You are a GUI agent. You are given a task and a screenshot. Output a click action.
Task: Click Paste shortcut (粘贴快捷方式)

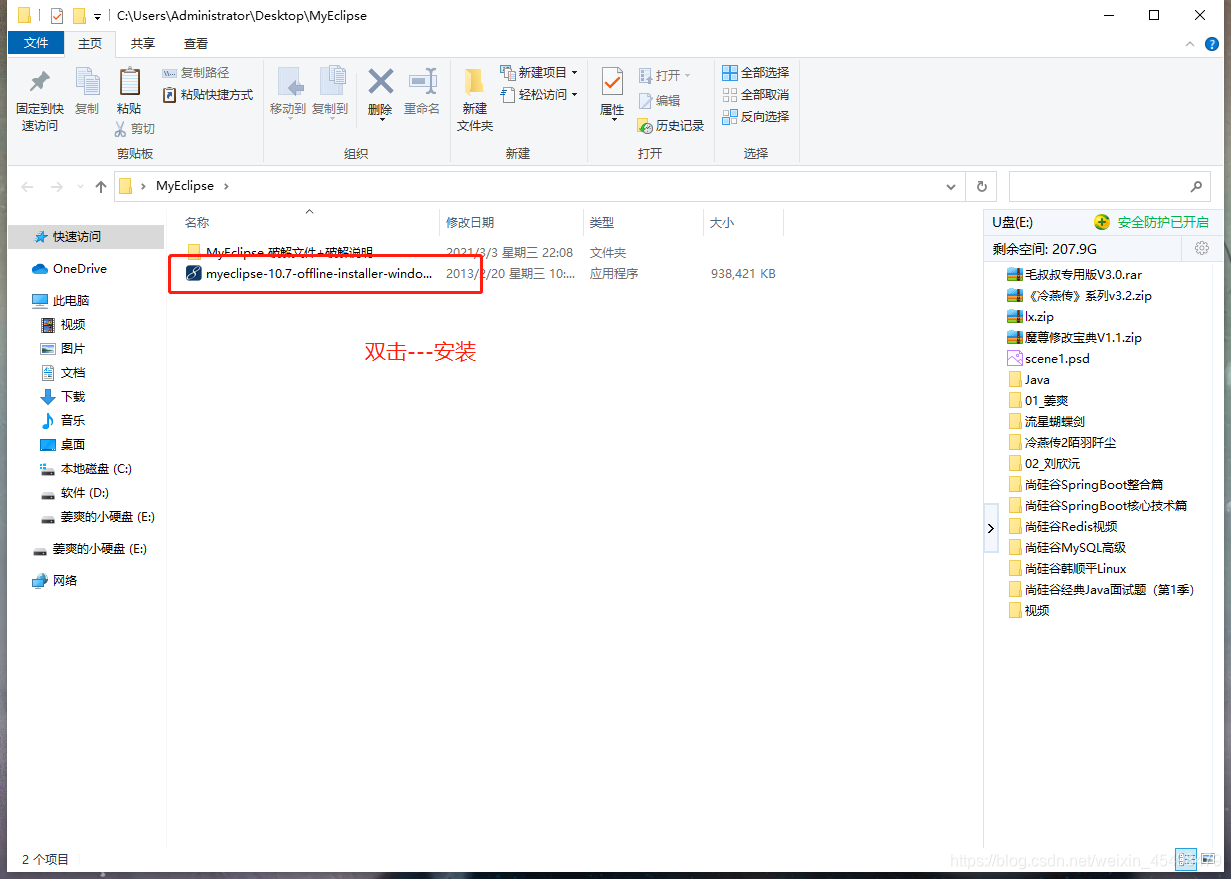click(x=208, y=95)
